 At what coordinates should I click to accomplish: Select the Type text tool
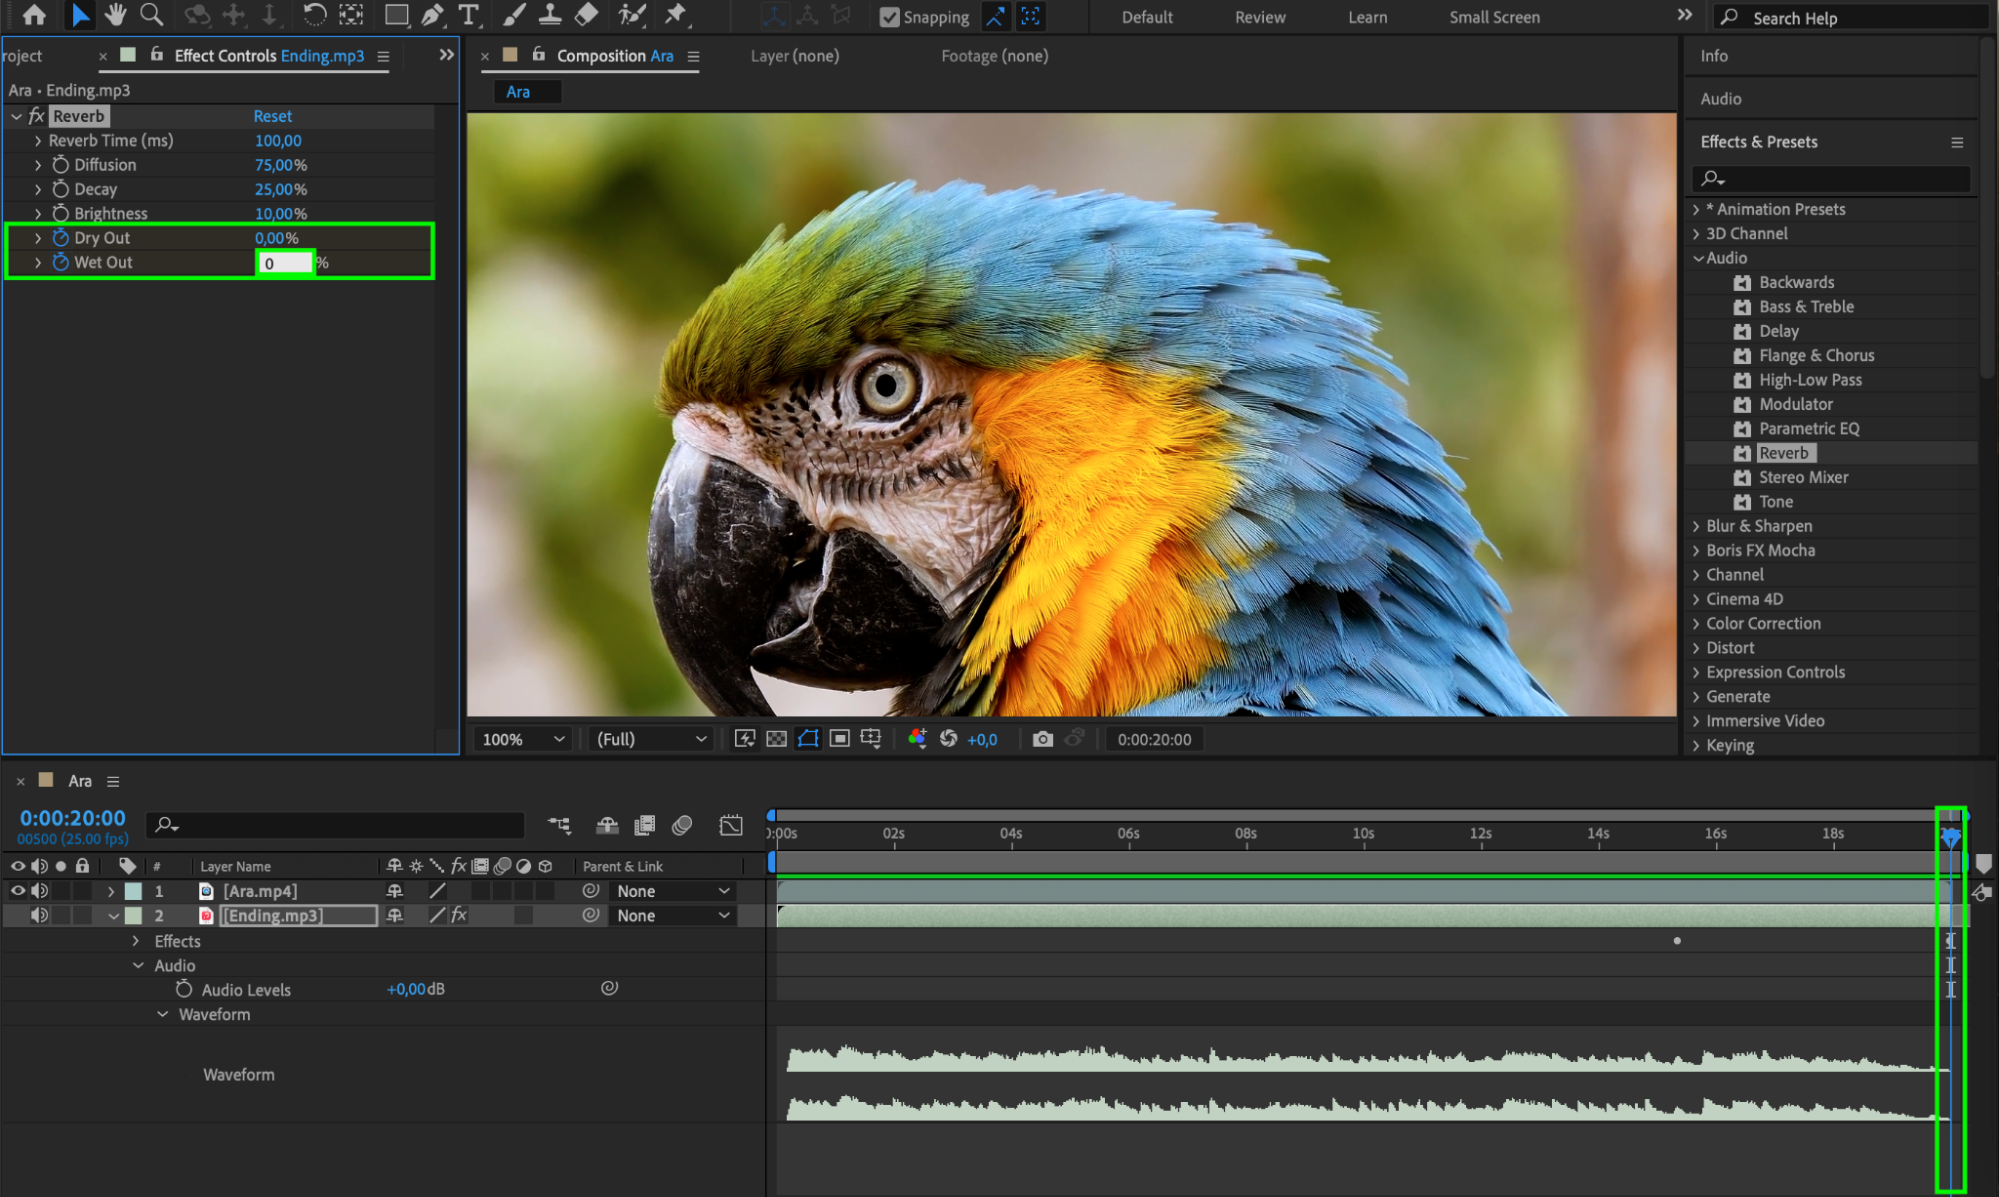point(468,15)
